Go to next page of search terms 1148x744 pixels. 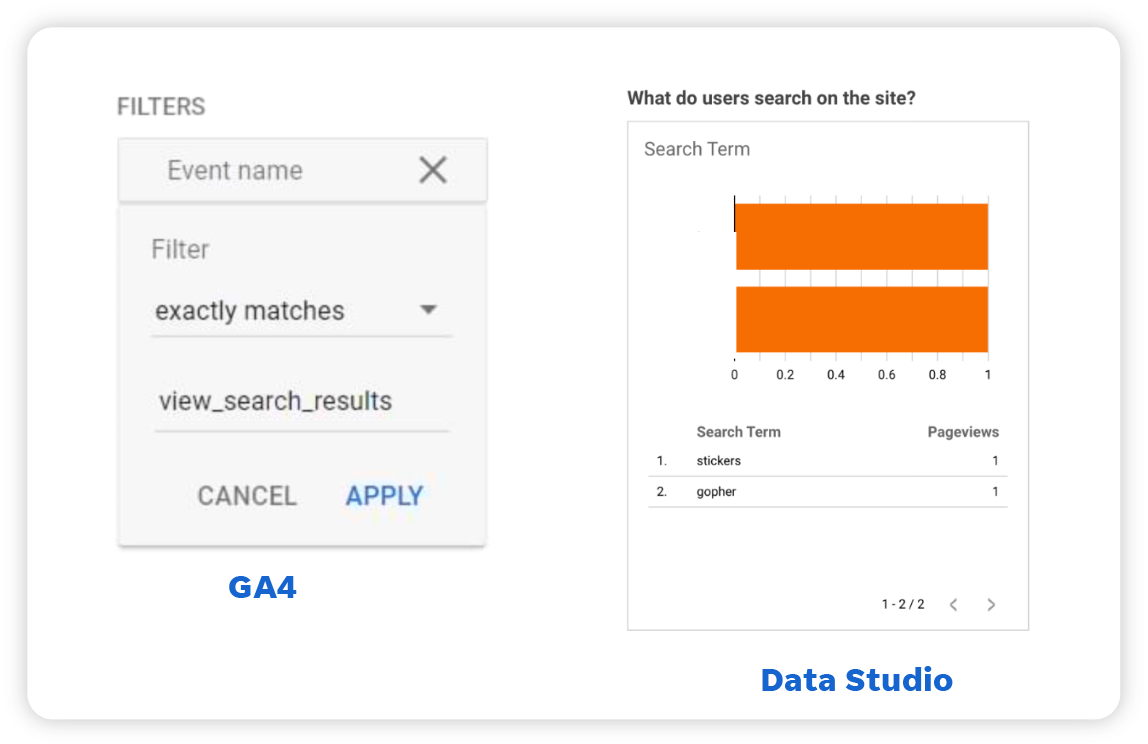[x=991, y=604]
